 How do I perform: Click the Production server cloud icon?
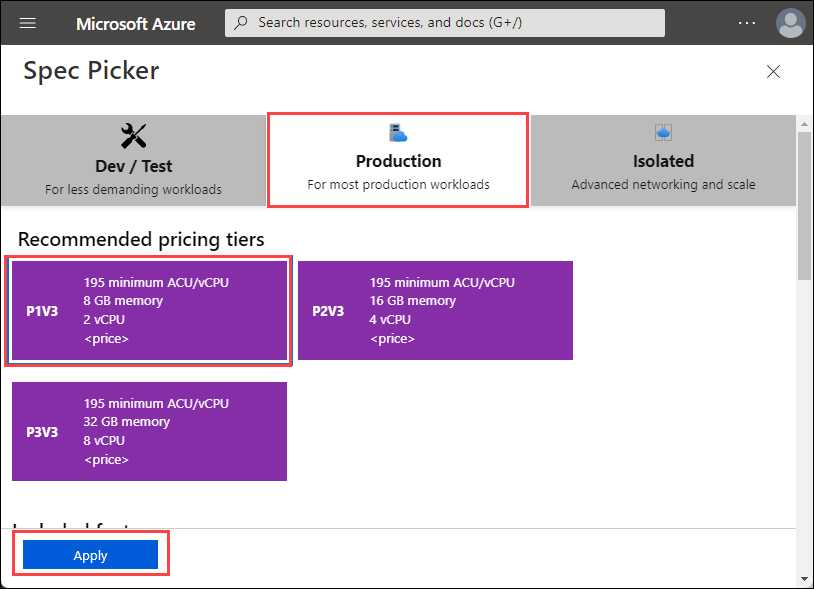click(x=398, y=133)
